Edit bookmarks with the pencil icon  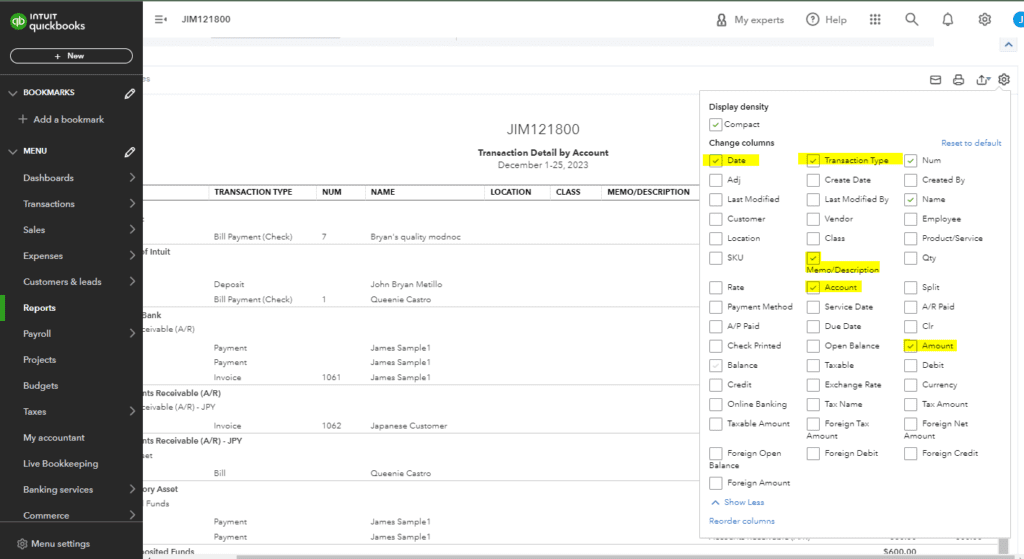(x=130, y=93)
